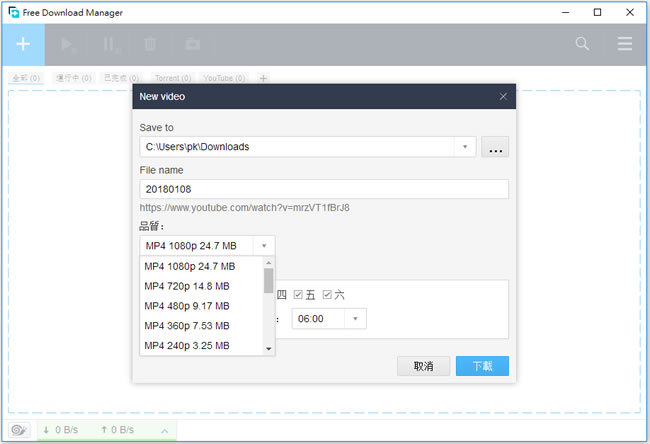The width and height of the screenshot is (650, 444).
Task: Click the plus icon to add download
Action: (23, 44)
